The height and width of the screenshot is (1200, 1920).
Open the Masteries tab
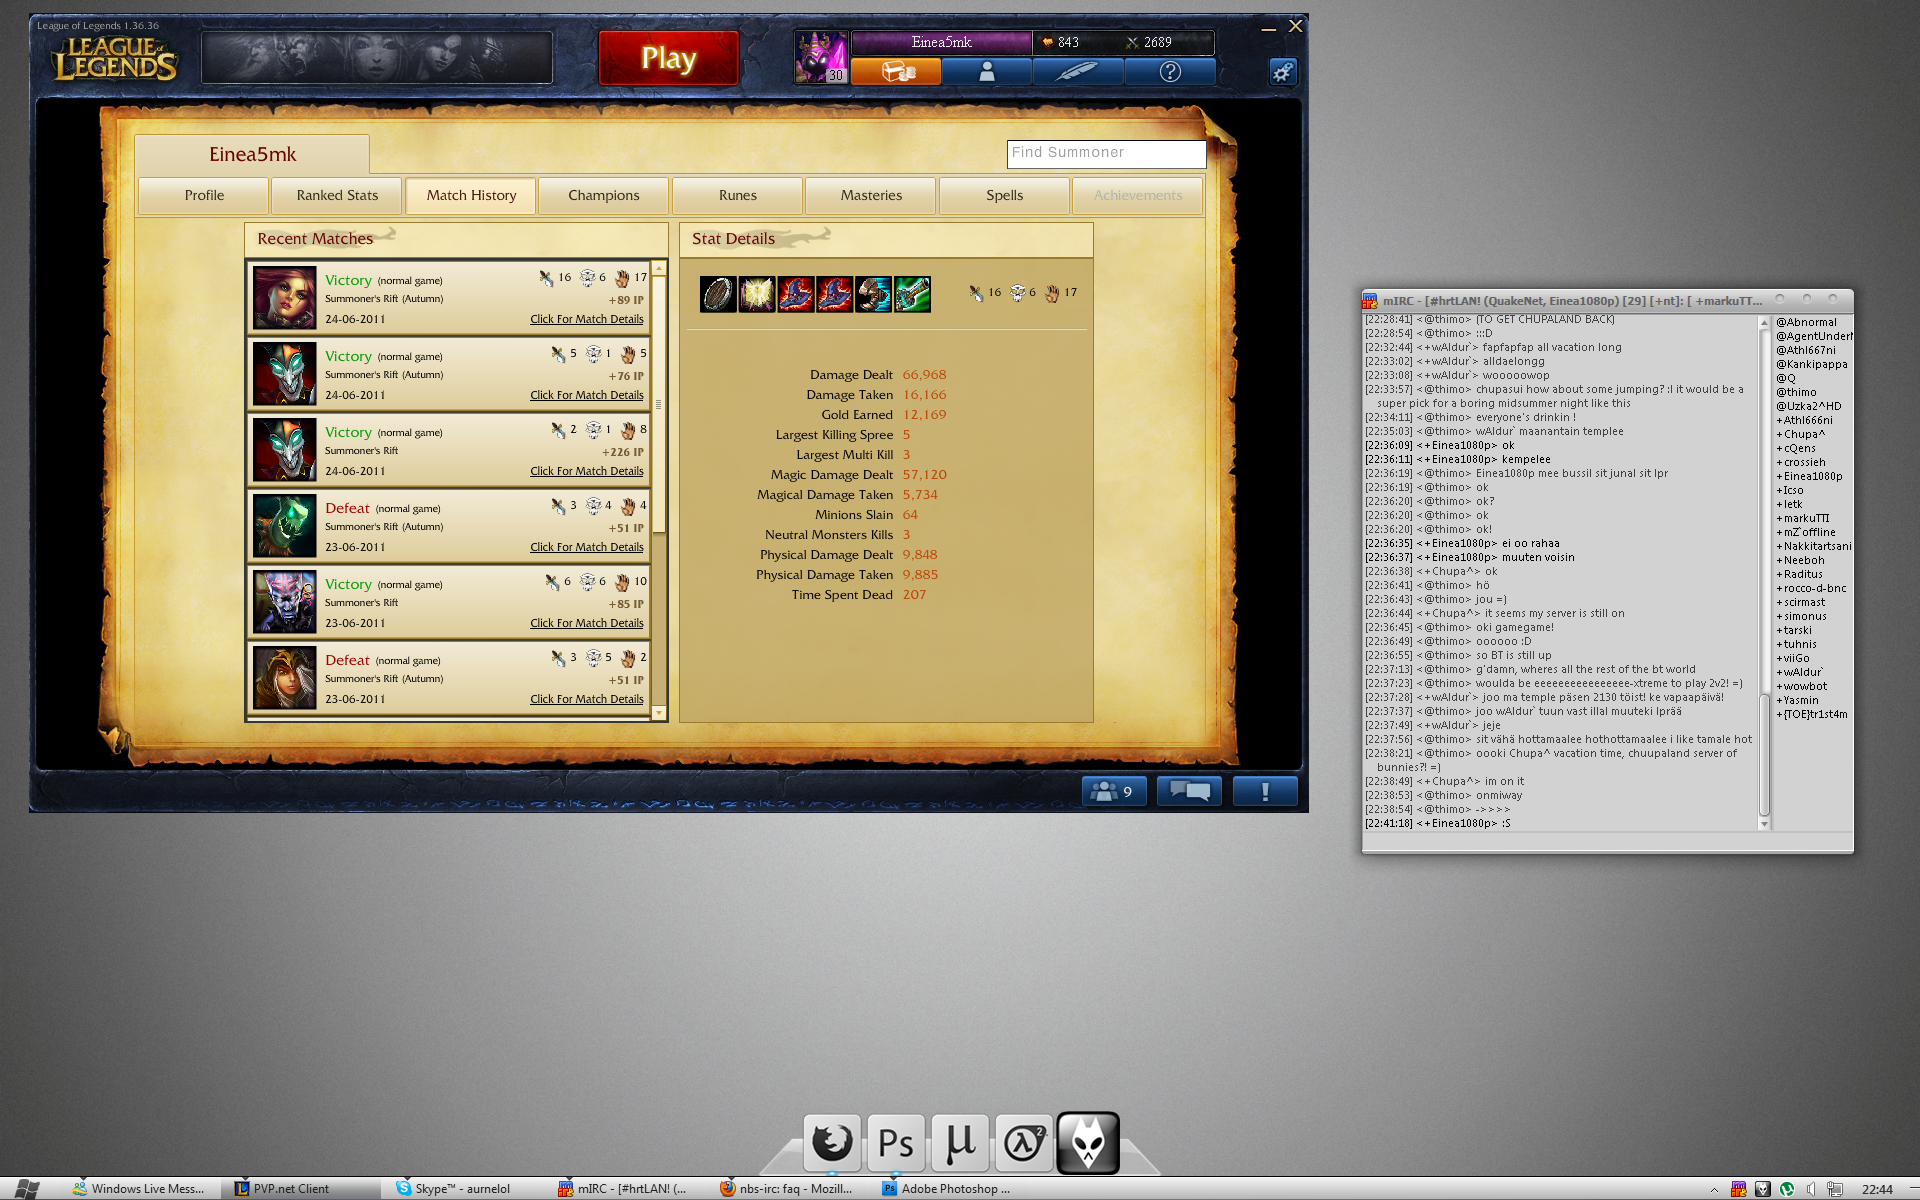coord(871,196)
